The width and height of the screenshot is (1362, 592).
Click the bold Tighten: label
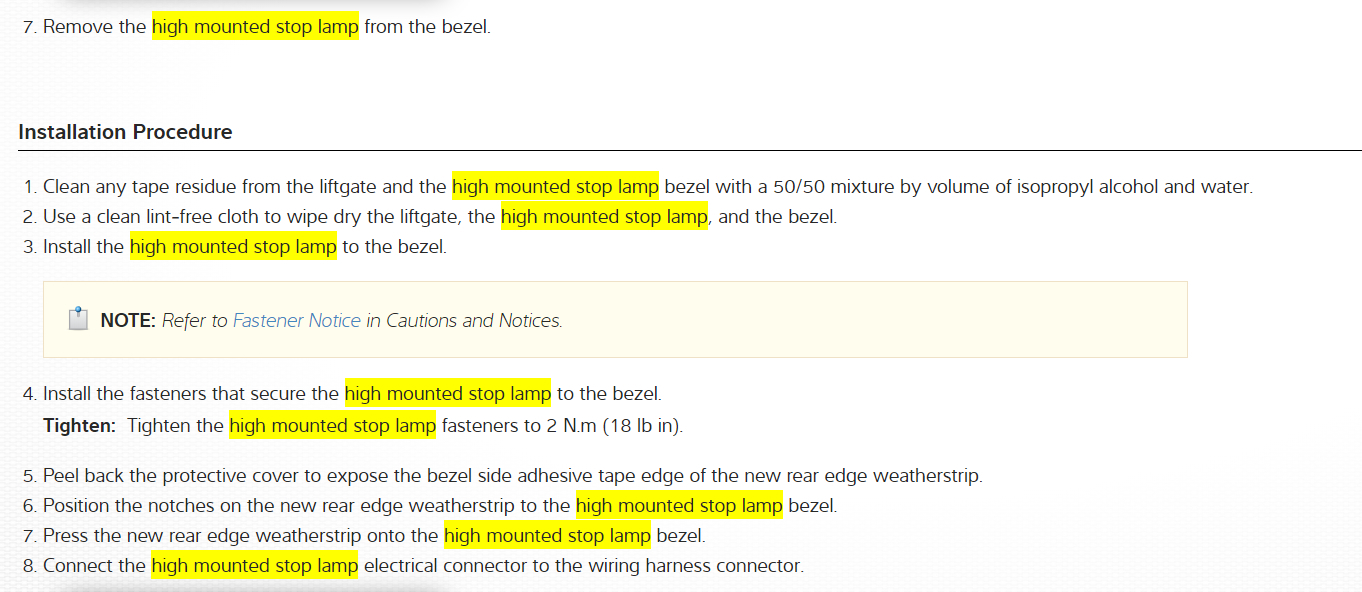click(x=80, y=426)
